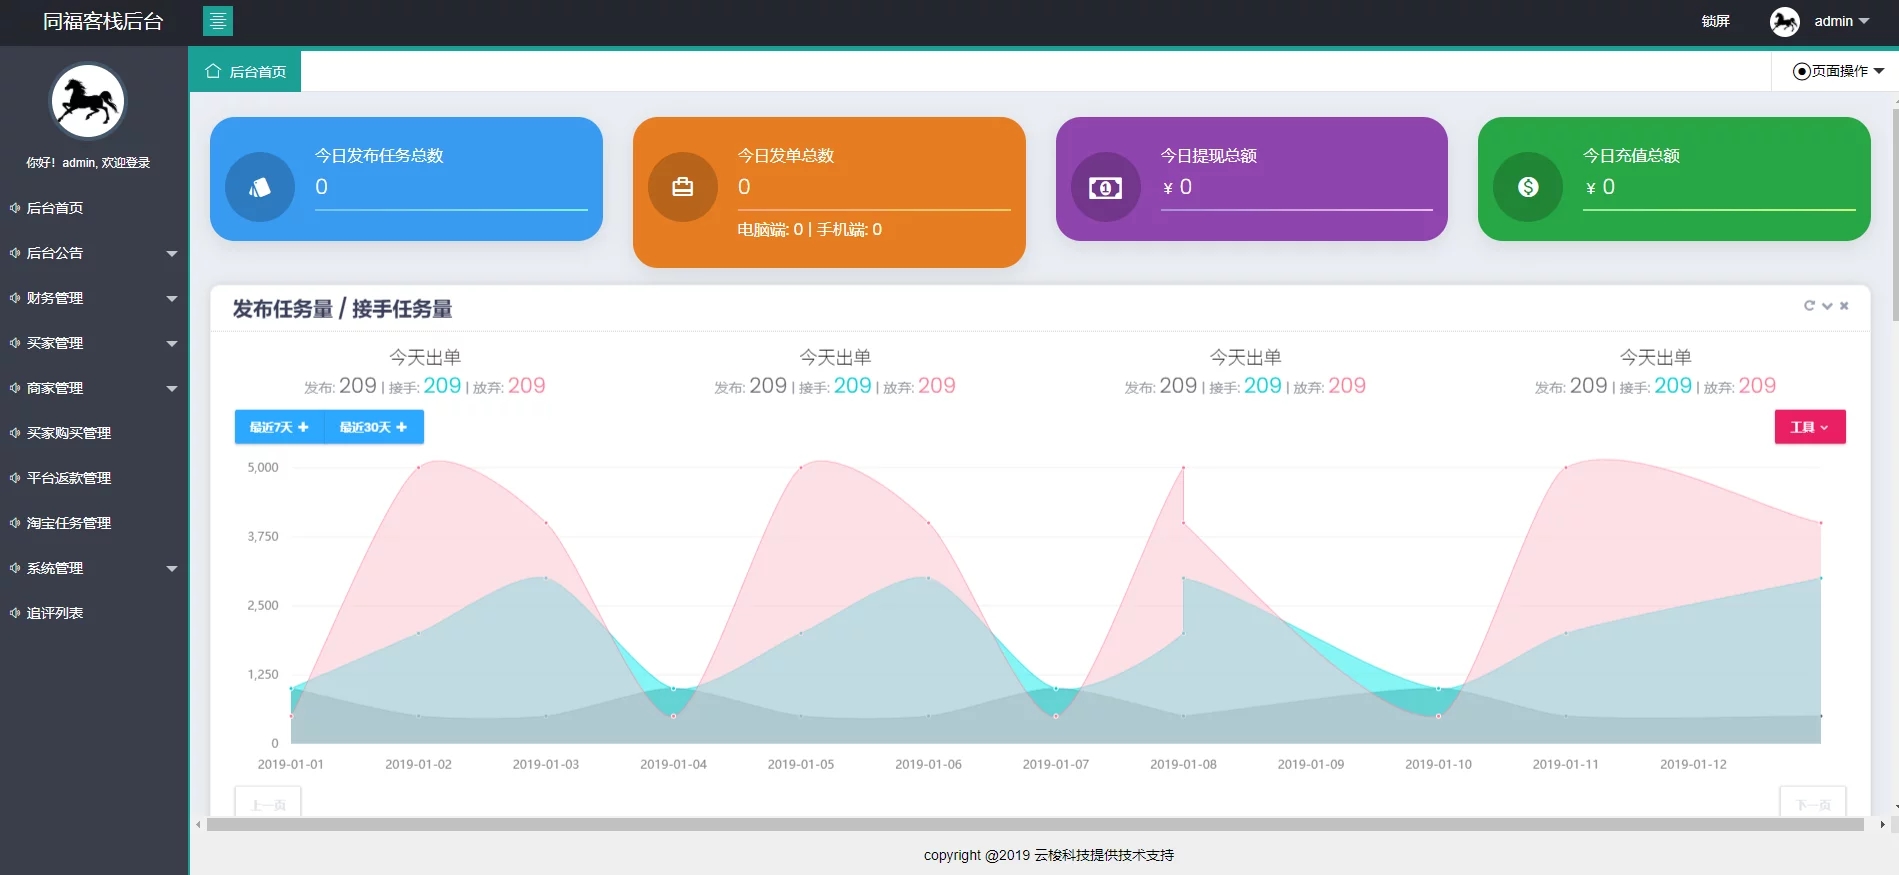Click the dollar coin icon on green card
Viewport: 1899px width, 875px height.
pyautogui.click(x=1527, y=187)
